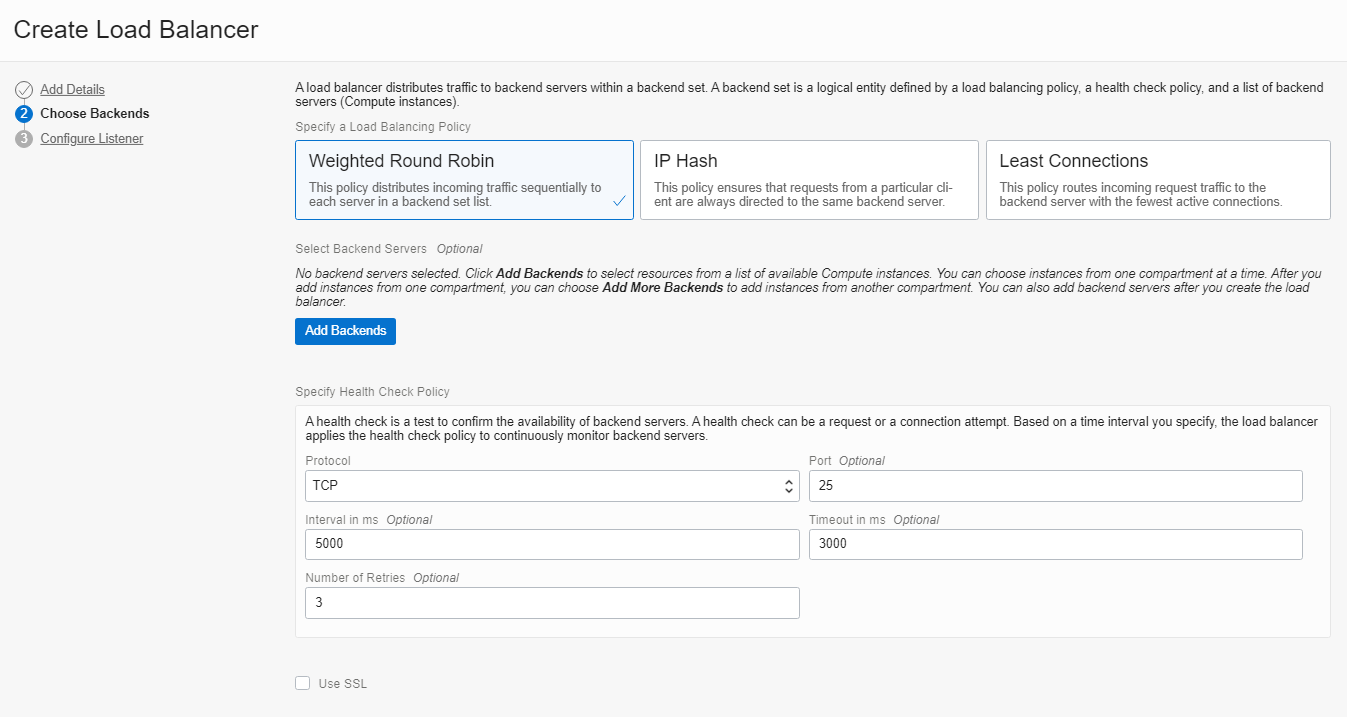Screen dimensions: 1347x717
Task: Select the Choose Backends wizard step
Action: pos(94,113)
